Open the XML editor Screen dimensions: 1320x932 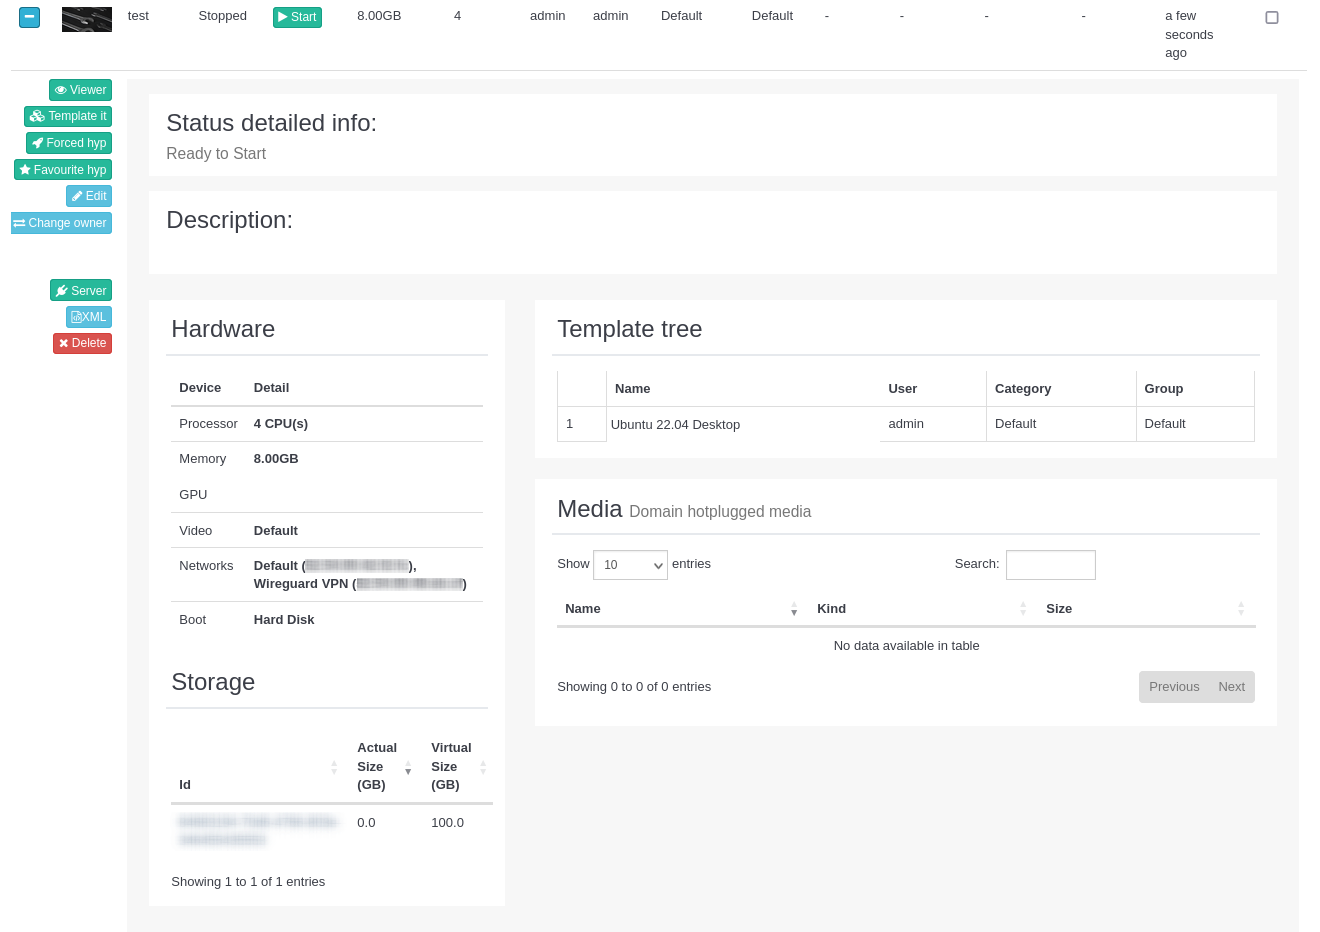point(89,317)
